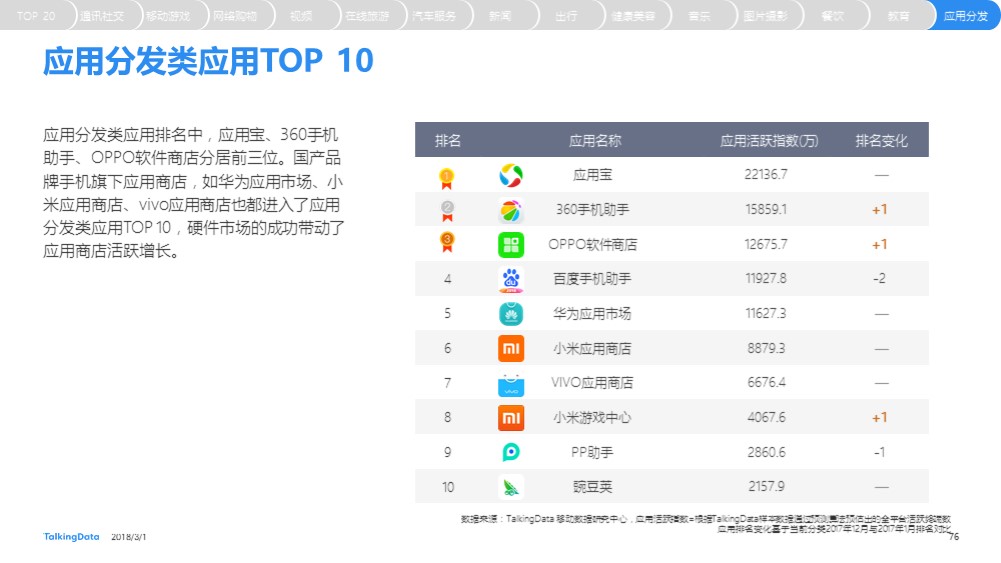The image size is (1001, 563).
Task: Click the TalkingData logo link
Action: point(72,537)
